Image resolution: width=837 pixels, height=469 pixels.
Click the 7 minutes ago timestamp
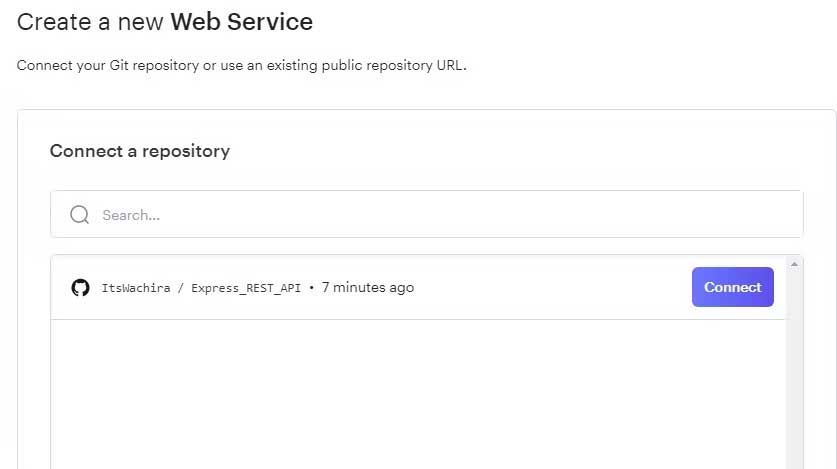(368, 288)
